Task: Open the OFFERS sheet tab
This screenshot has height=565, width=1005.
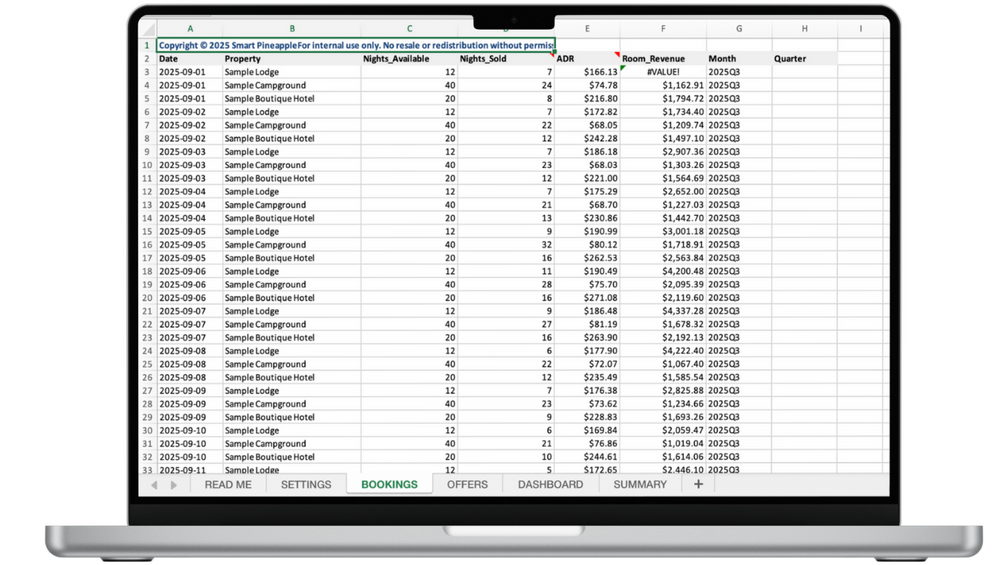Action: pos(467,485)
